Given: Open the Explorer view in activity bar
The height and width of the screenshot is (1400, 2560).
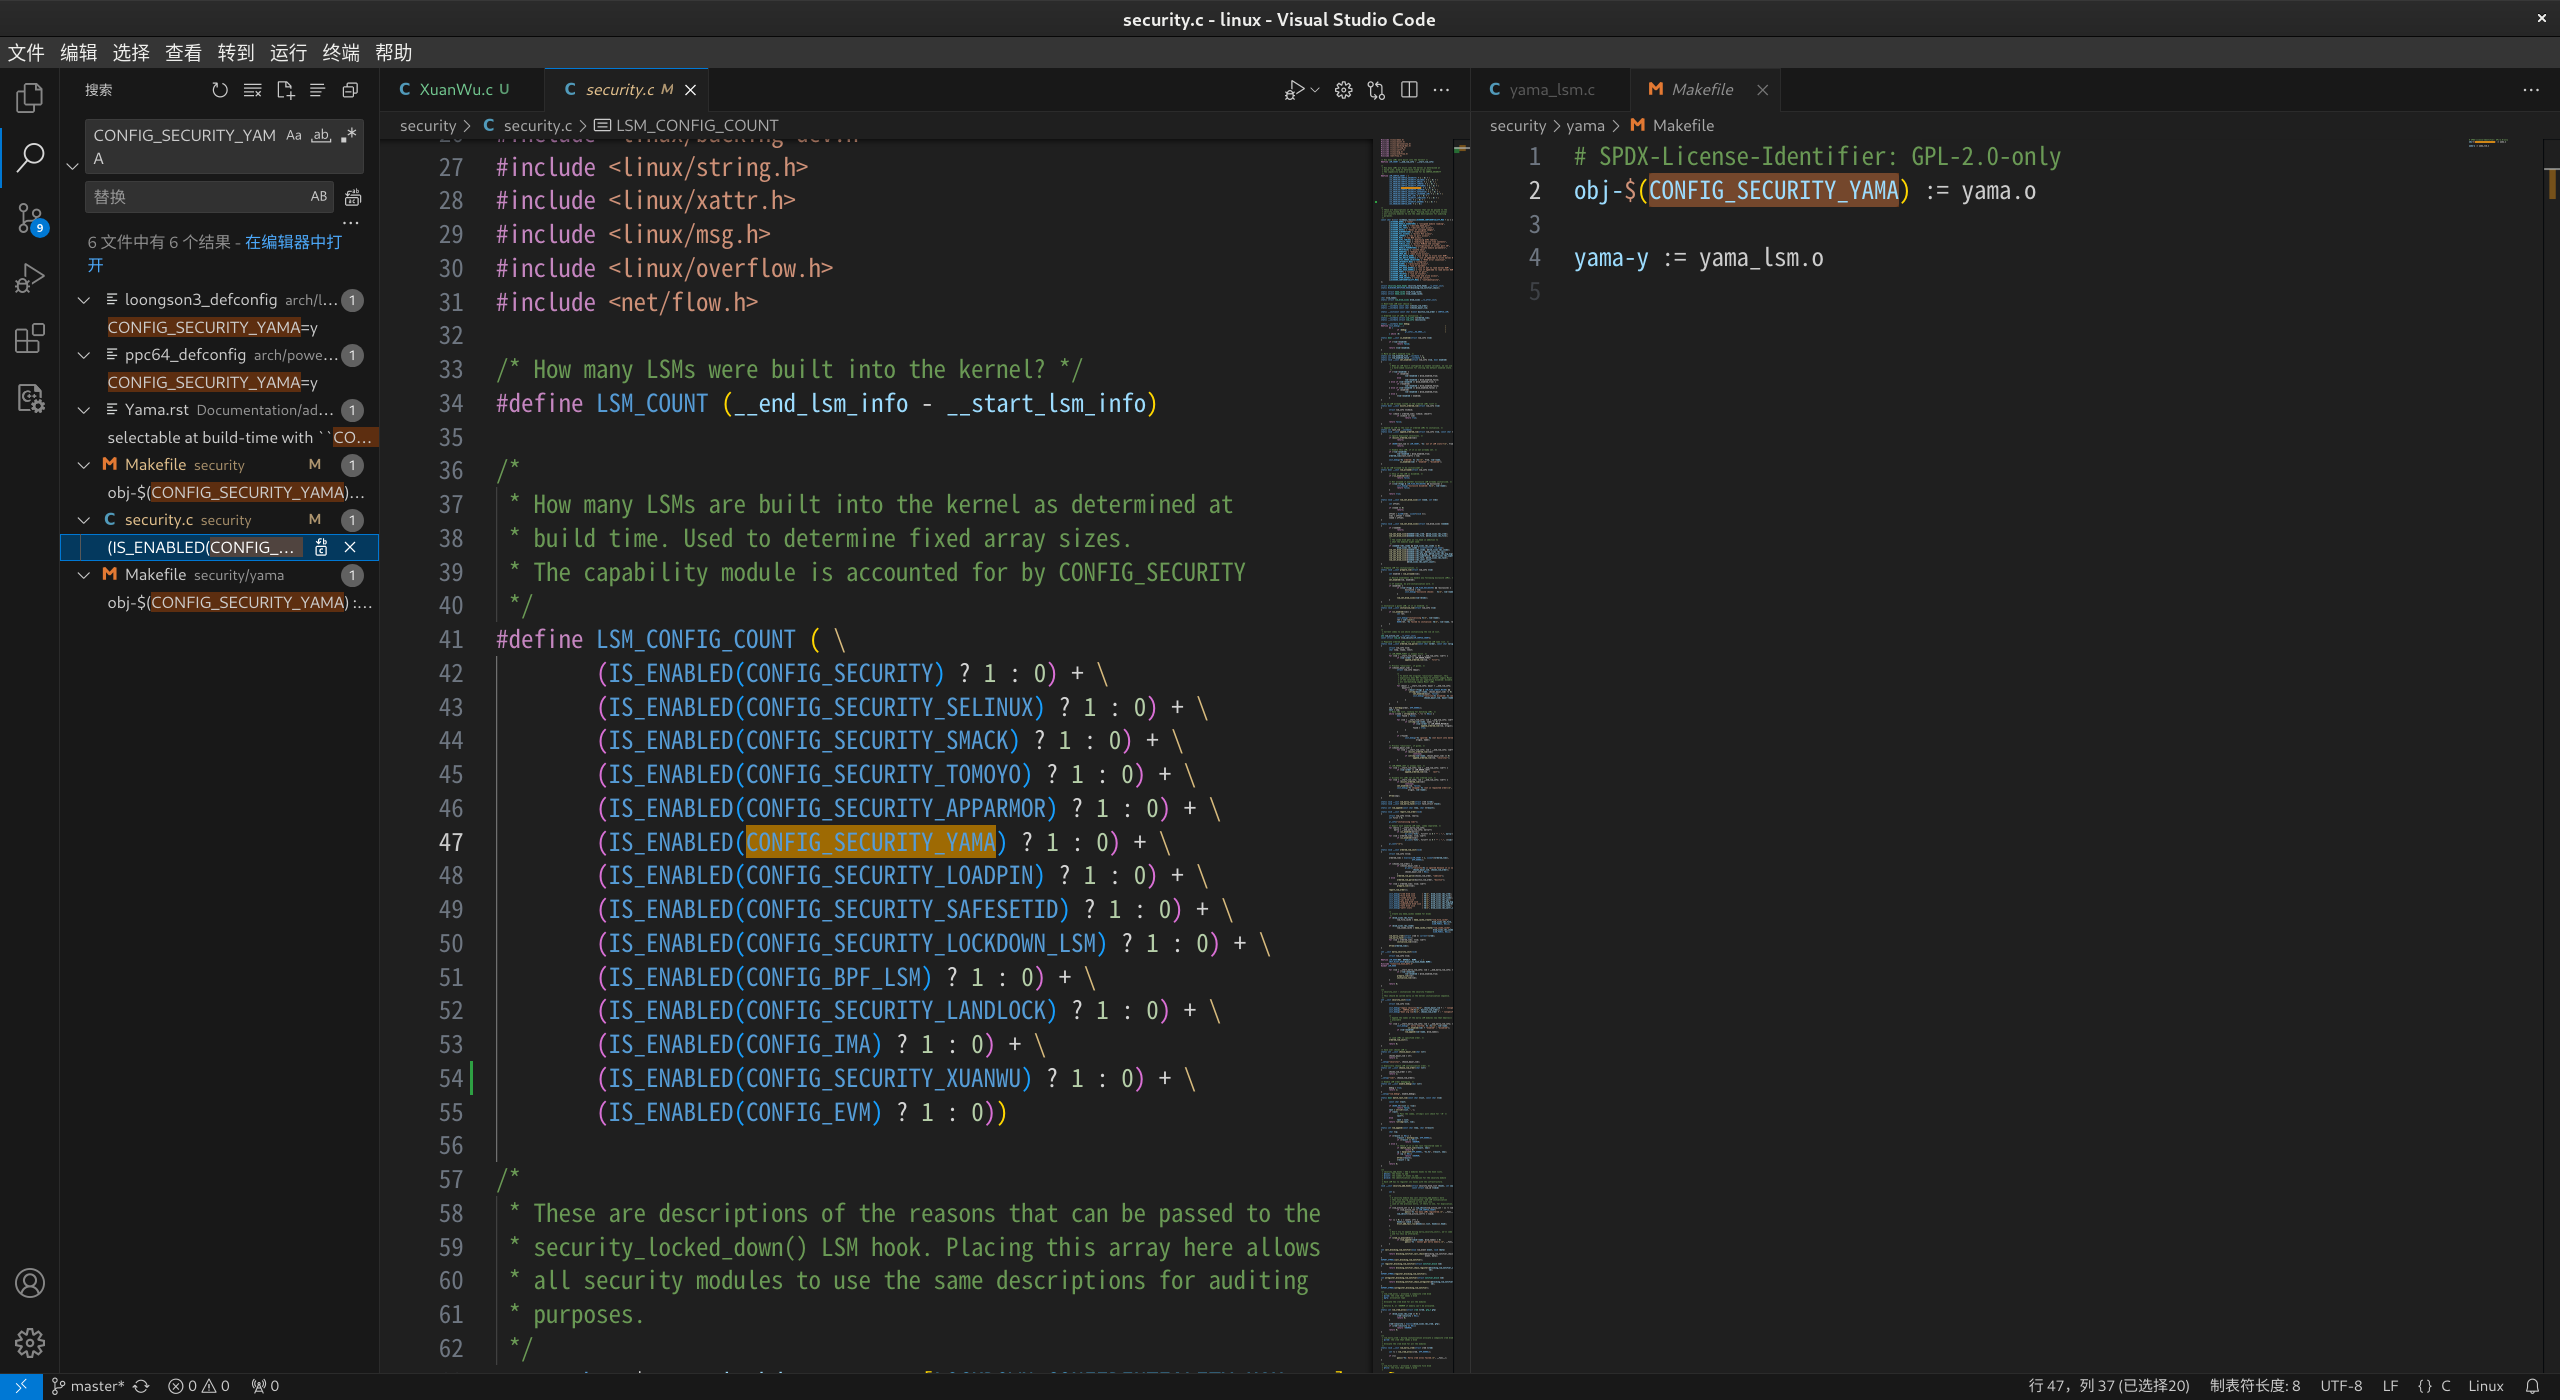Looking at the screenshot, I should tap(30, 97).
